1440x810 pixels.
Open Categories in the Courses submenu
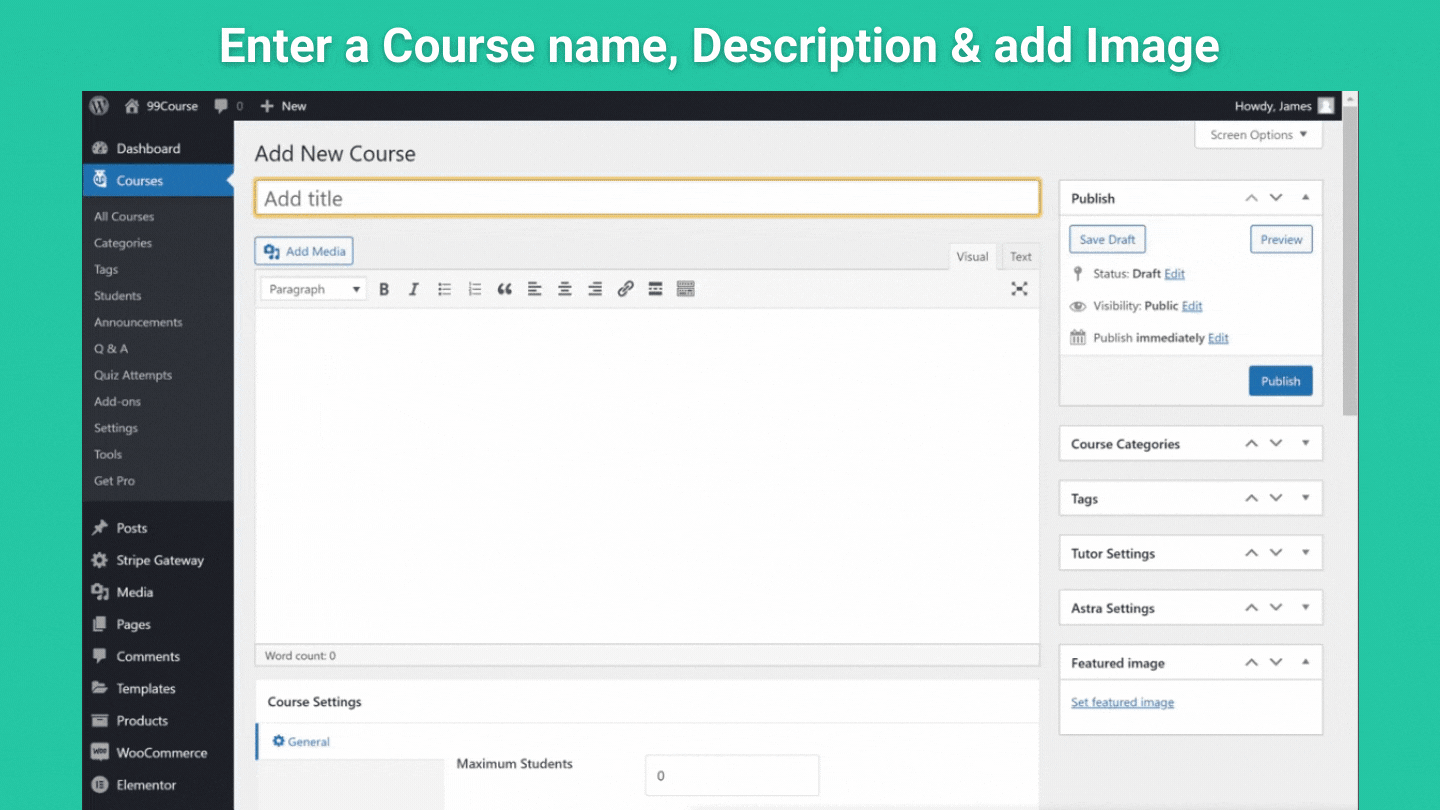coord(123,243)
